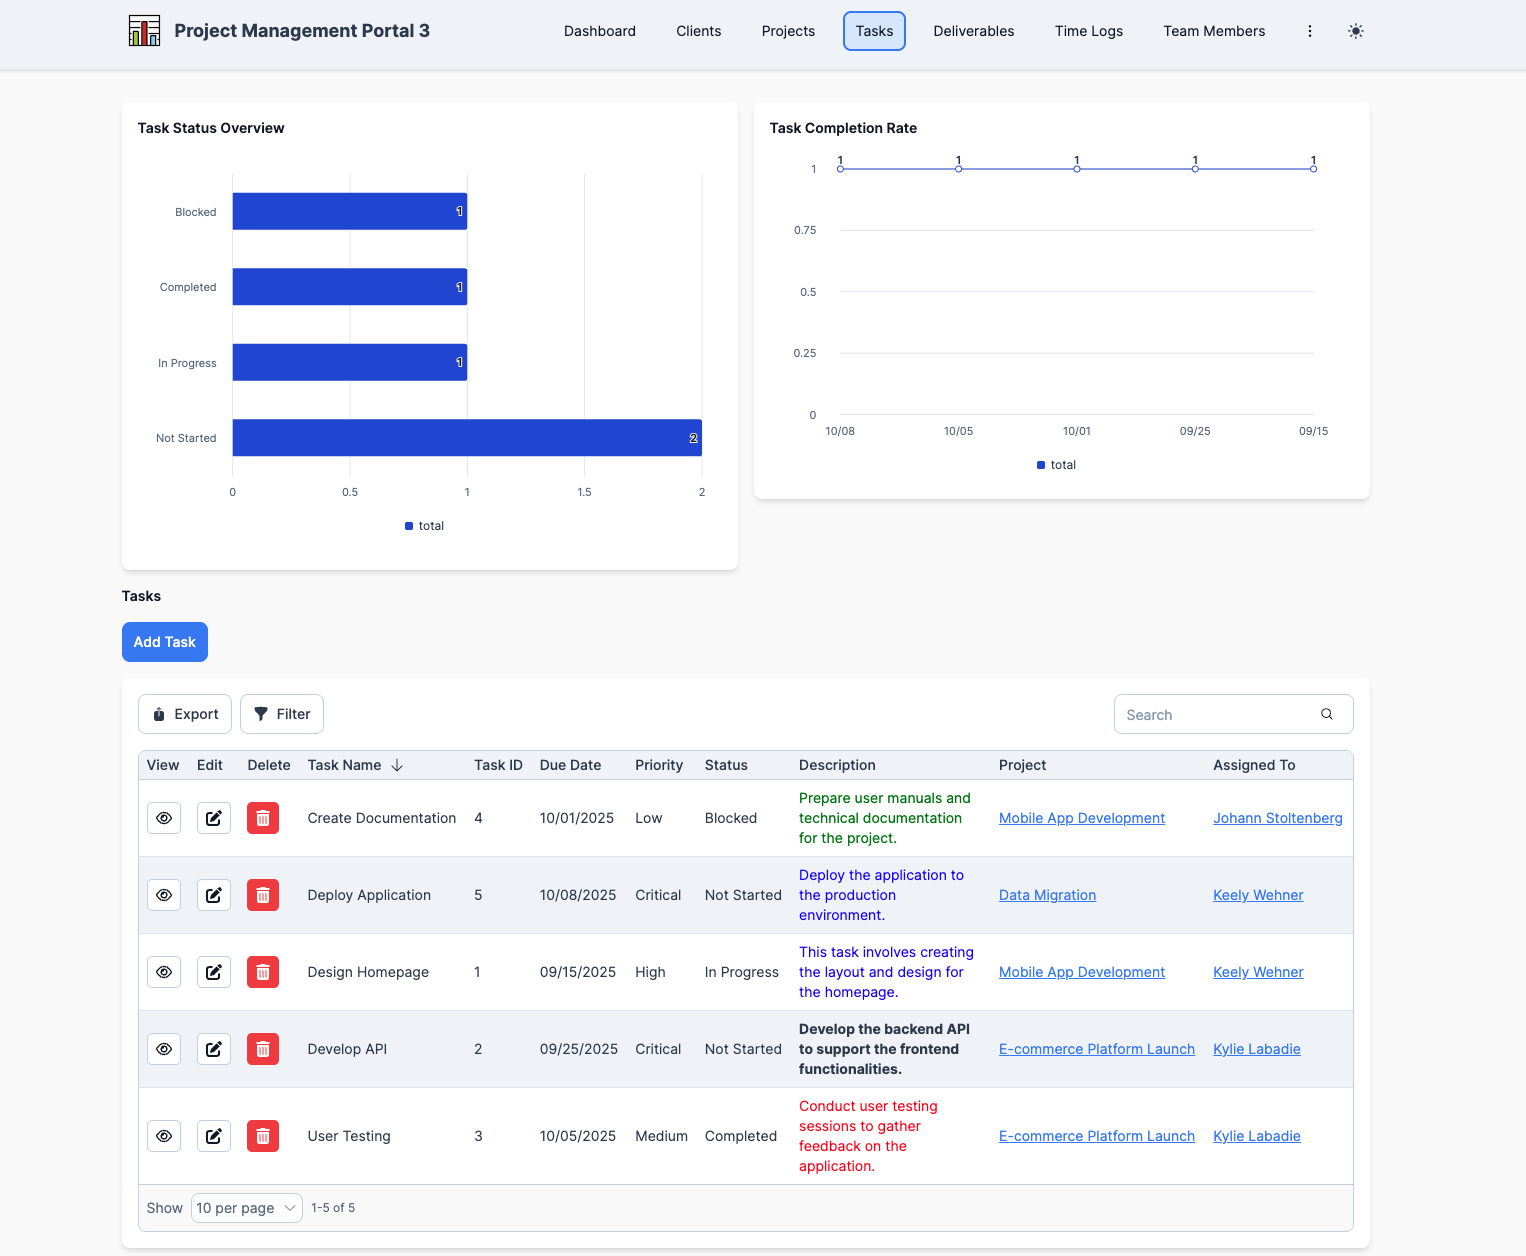Toggle the total legend swatch in Task Status Overview
This screenshot has width=1526, height=1256.
409,526
